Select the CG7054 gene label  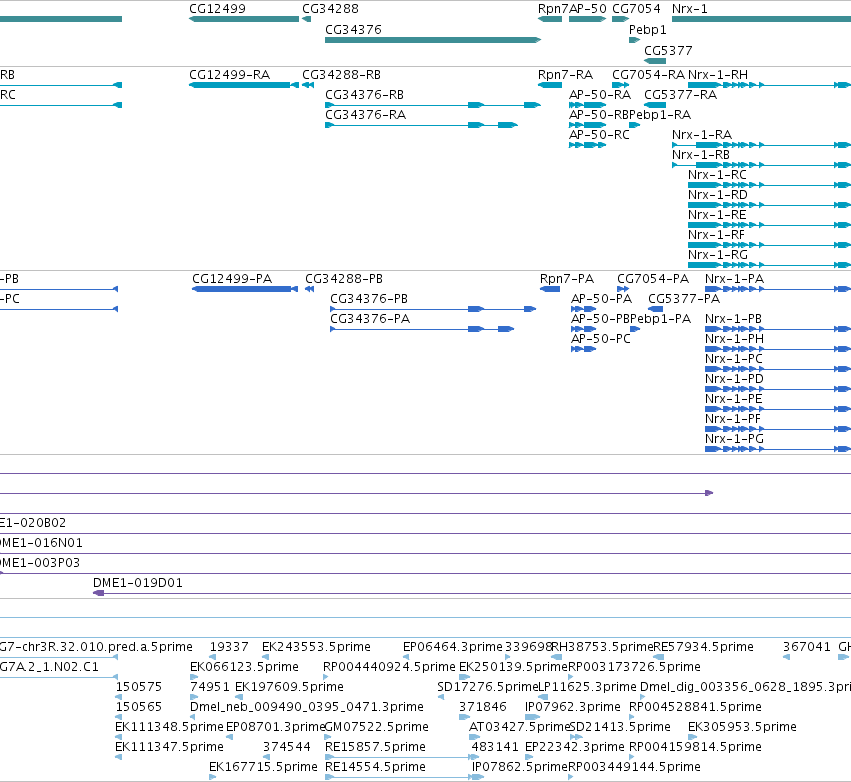point(636,9)
